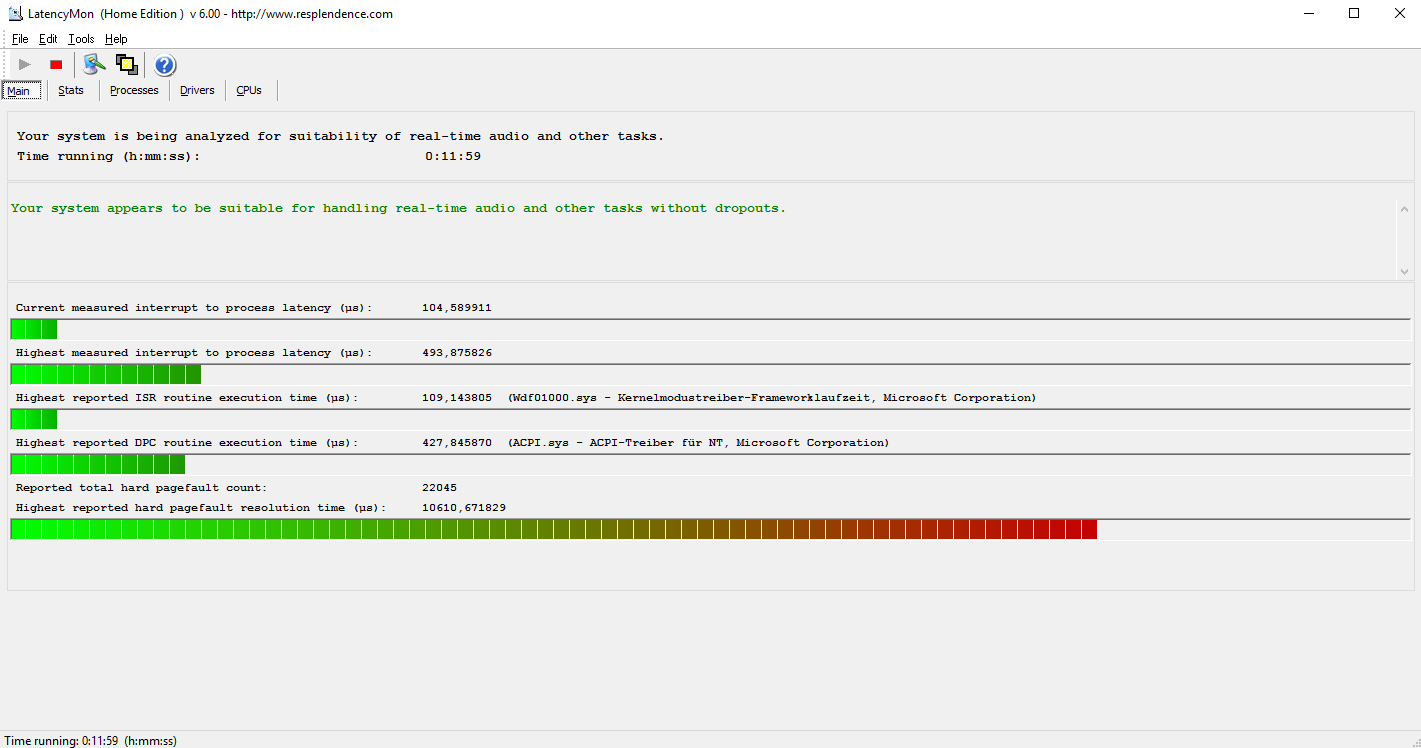Viewport: 1421px width, 748px height.
Task: Open the Tools menu
Action: click(81, 39)
